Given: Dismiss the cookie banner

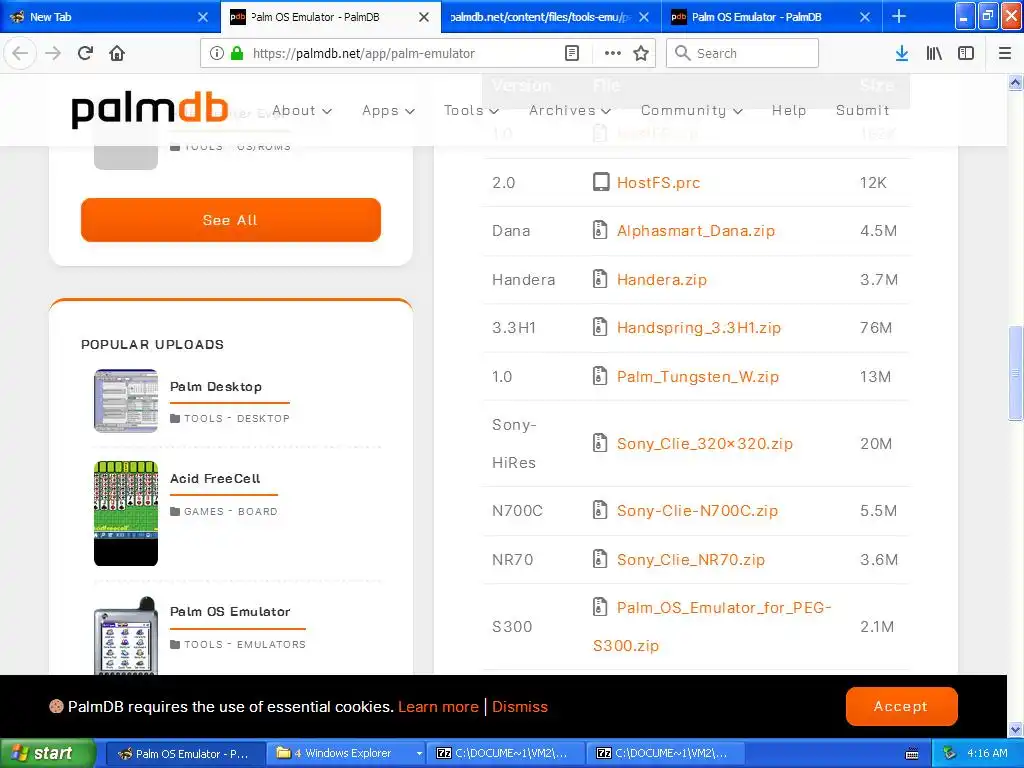Looking at the screenshot, I should click(520, 707).
